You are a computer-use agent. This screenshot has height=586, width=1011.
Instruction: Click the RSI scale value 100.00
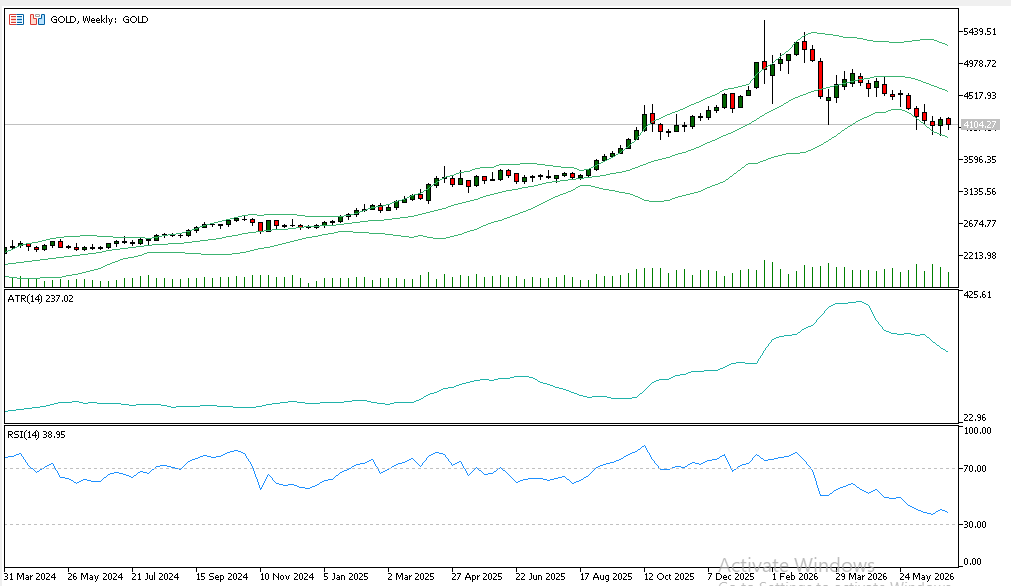977,431
